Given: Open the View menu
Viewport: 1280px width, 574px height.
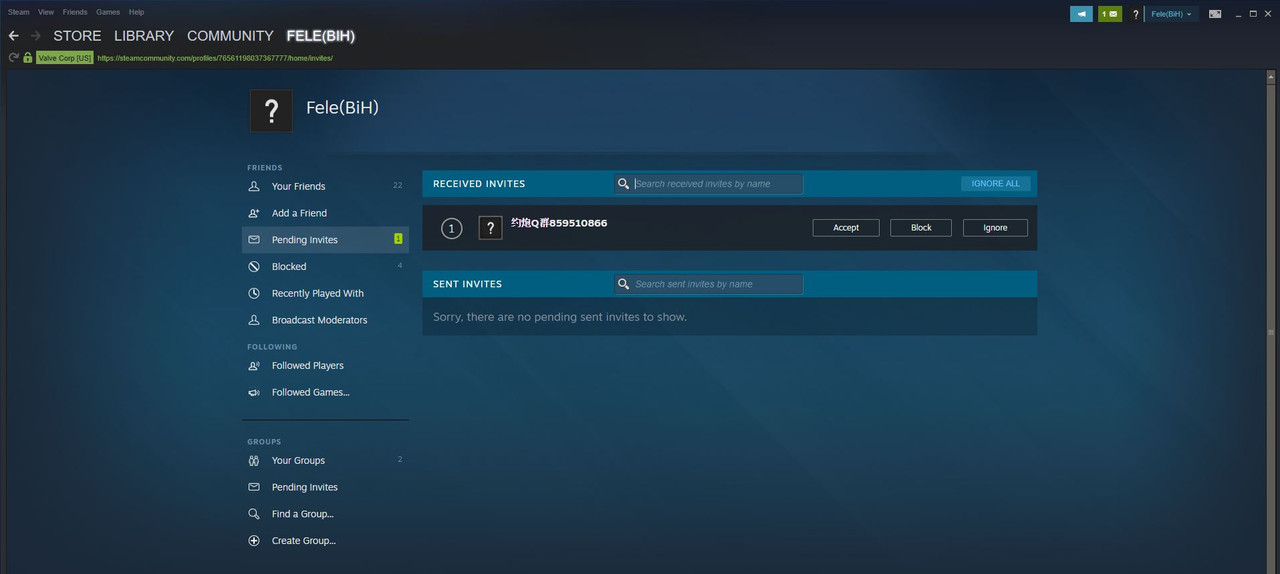Looking at the screenshot, I should pyautogui.click(x=46, y=12).
